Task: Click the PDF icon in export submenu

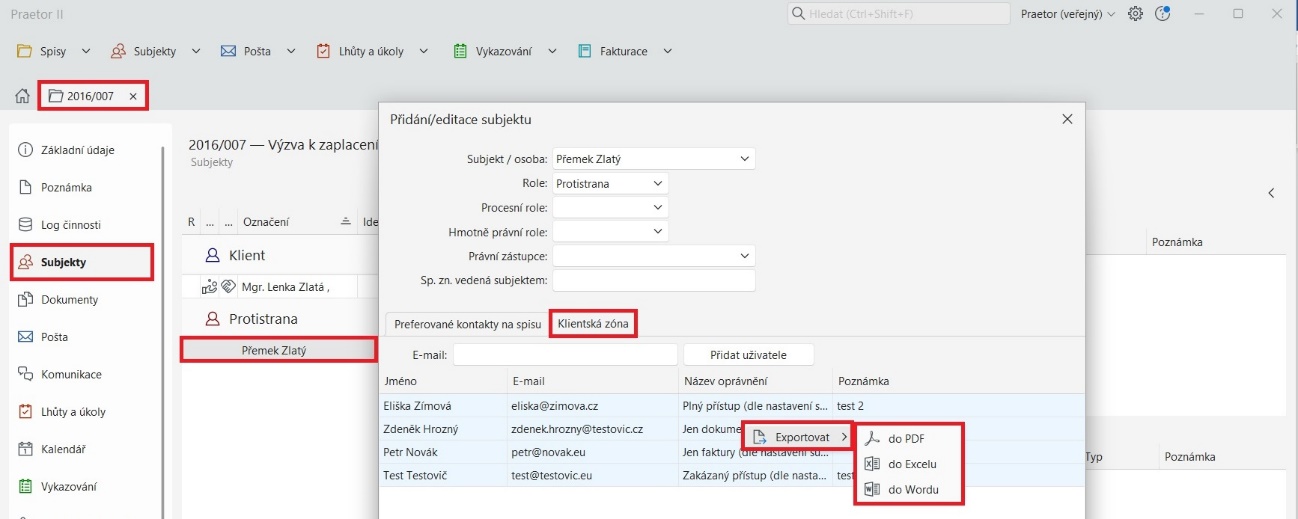Action: point(872,438)
